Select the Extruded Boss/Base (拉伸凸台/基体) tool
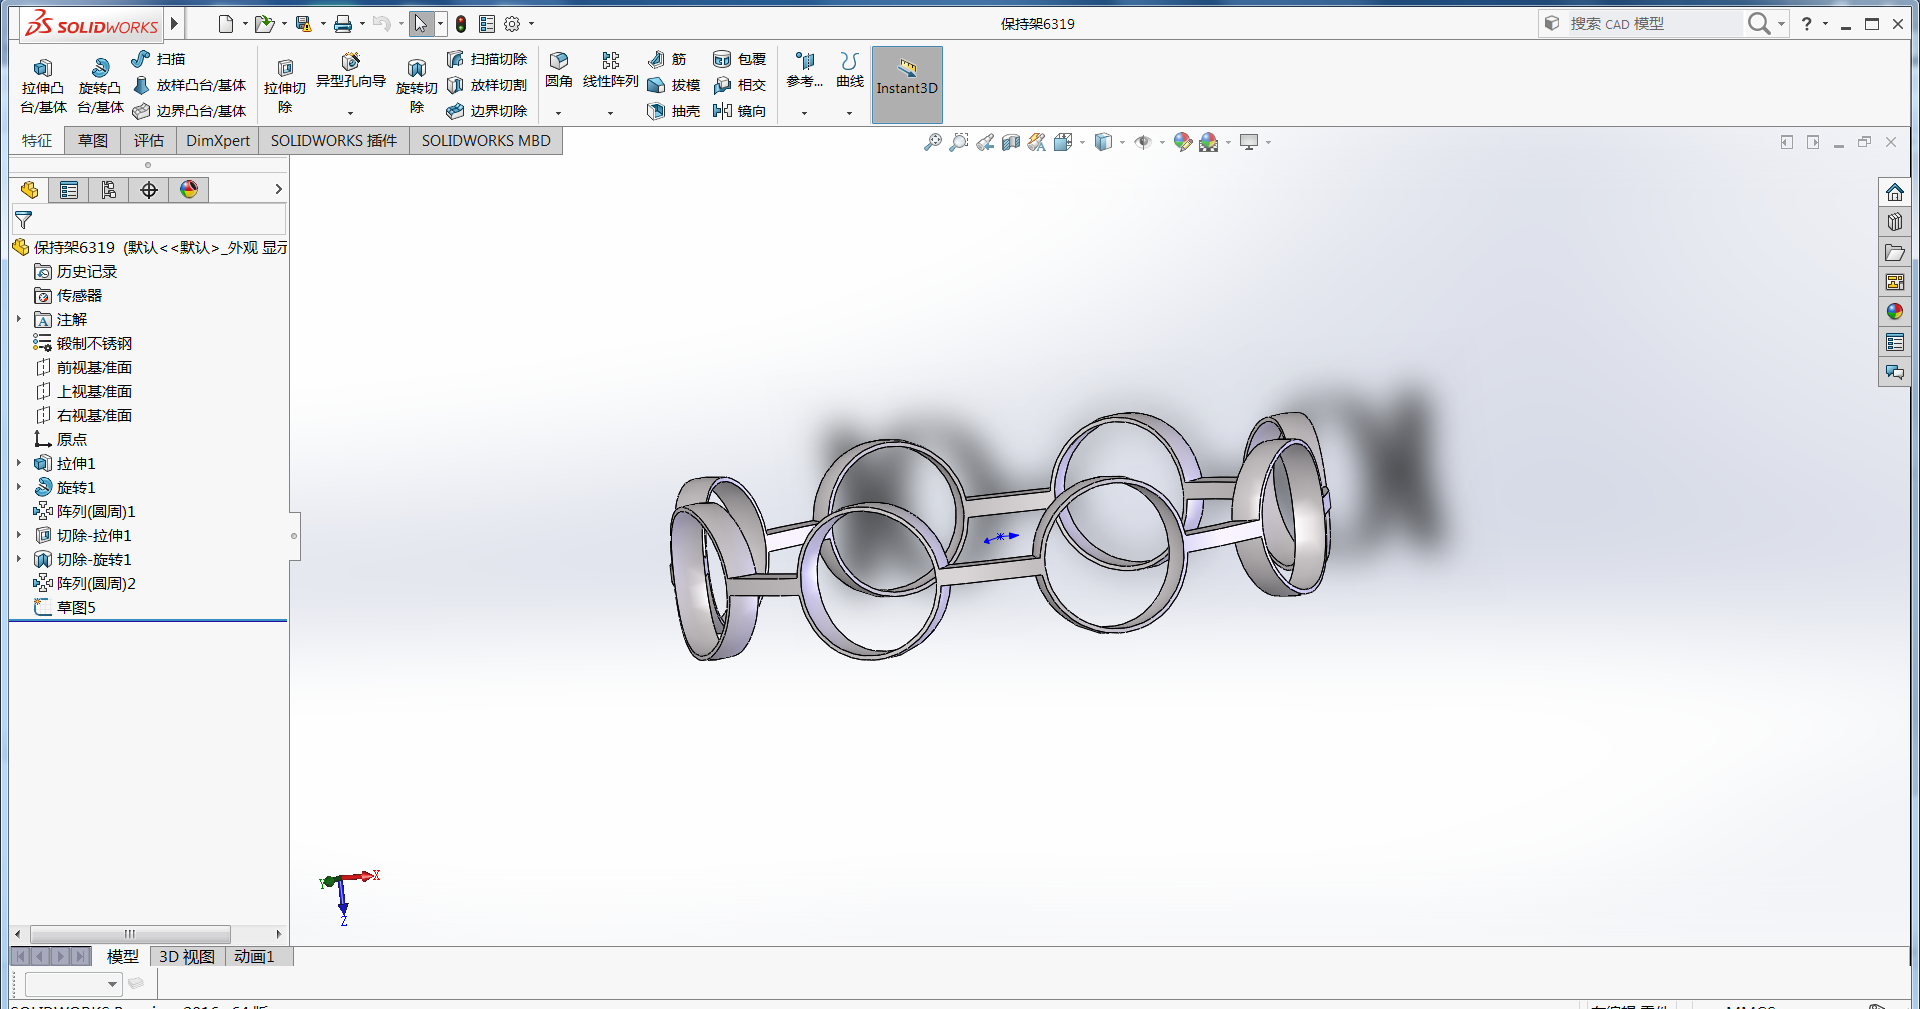Image resolution: width=1920 pixels, height=1009 pixels. pos(42,85)
